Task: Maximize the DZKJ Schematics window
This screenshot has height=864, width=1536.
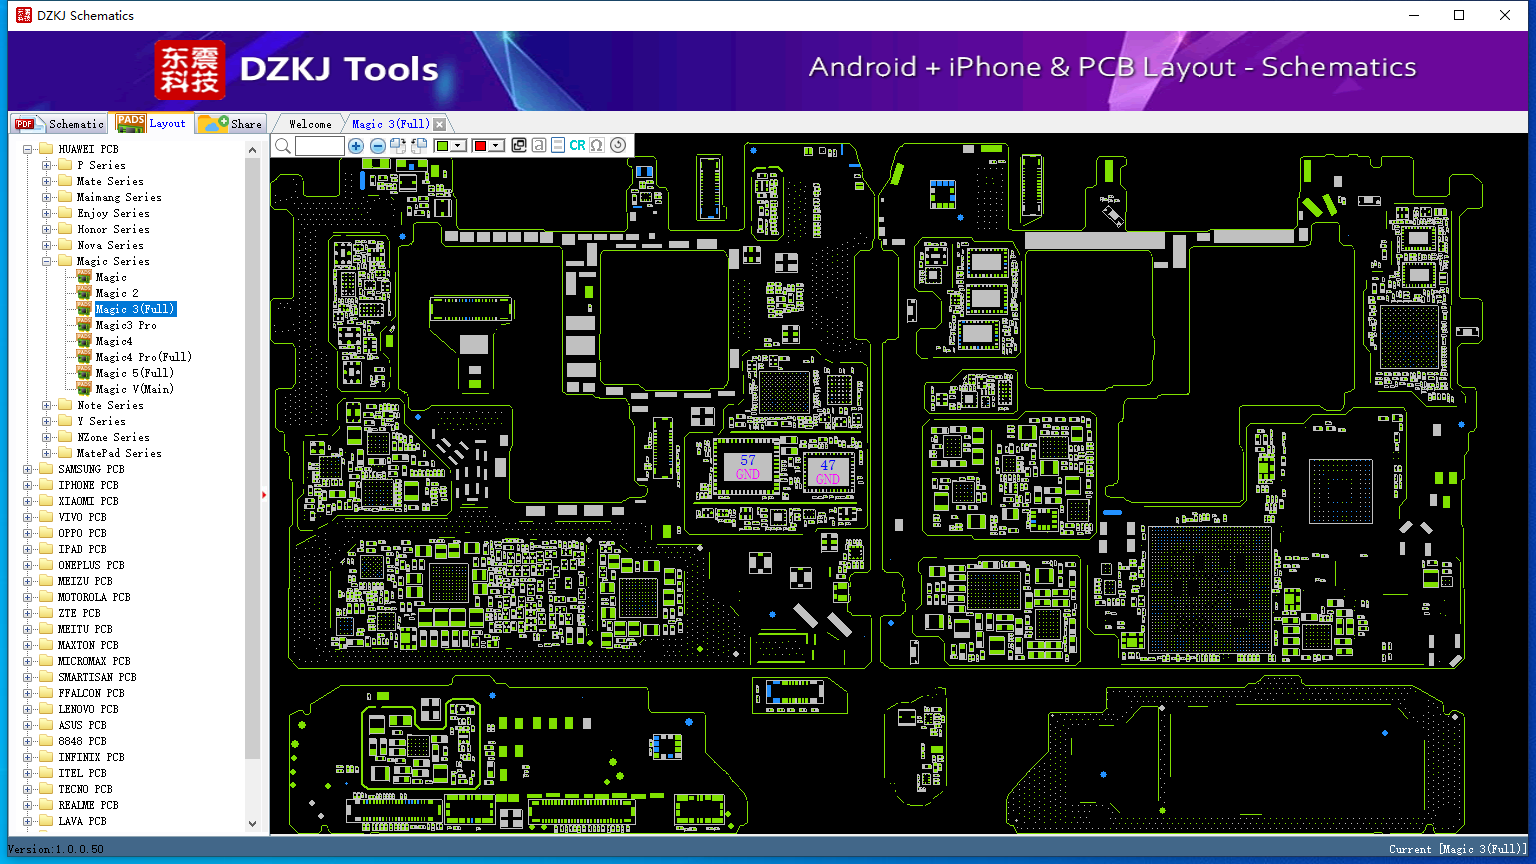Action: [1459, 15]
